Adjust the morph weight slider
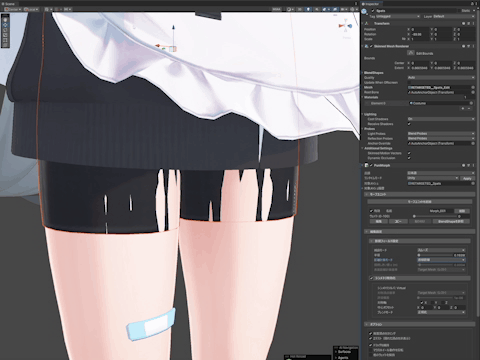480x360 pixels. (434, 216)
